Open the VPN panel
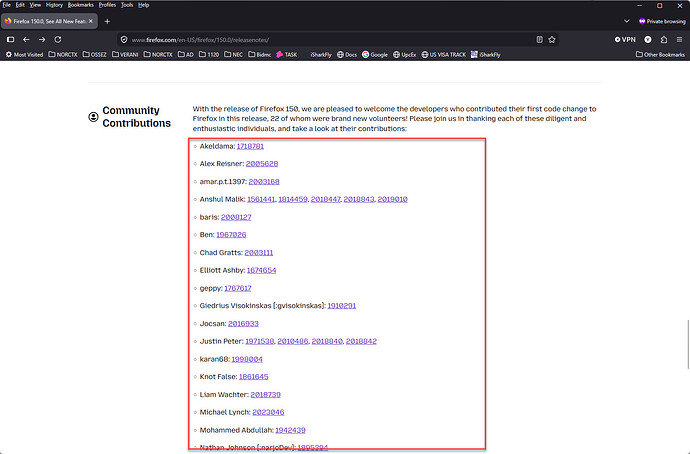 point(625,40)
